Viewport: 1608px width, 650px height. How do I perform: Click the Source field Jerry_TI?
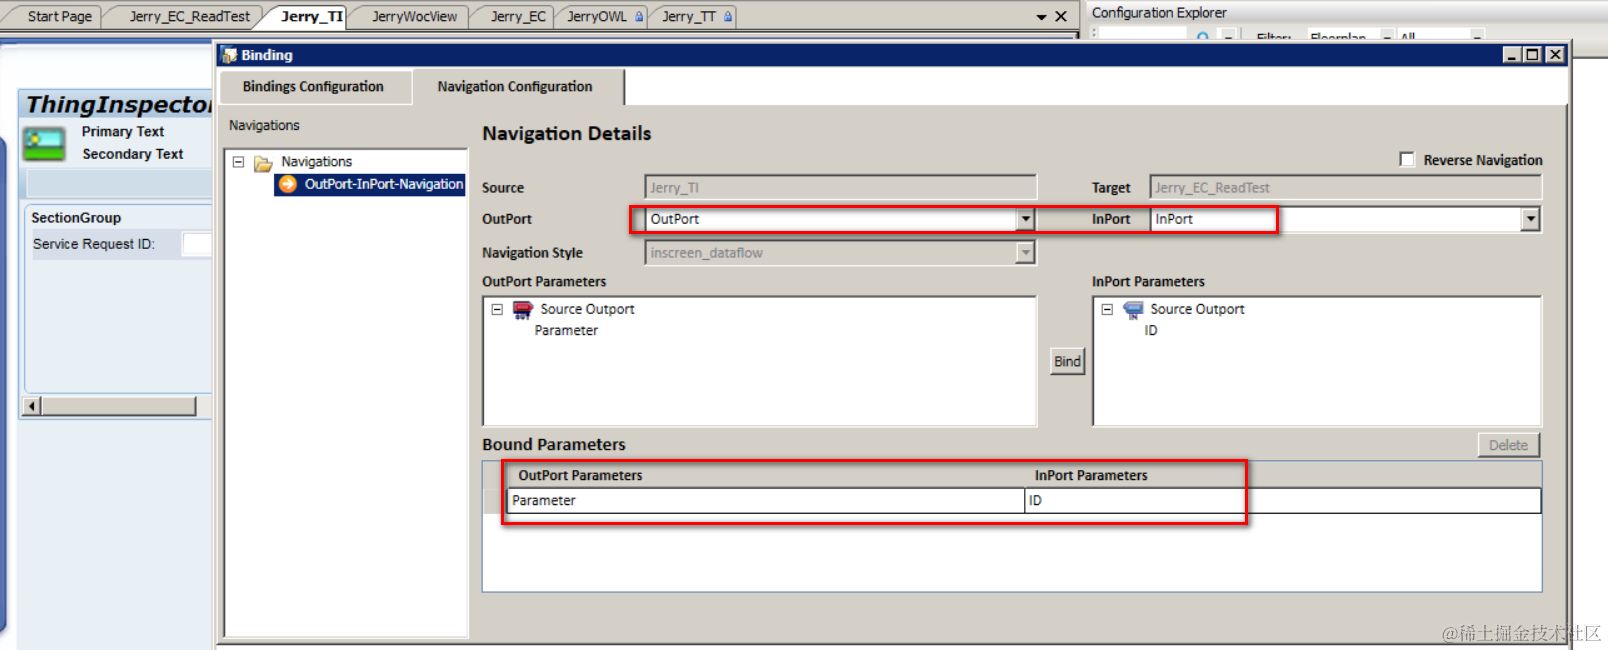840,188
